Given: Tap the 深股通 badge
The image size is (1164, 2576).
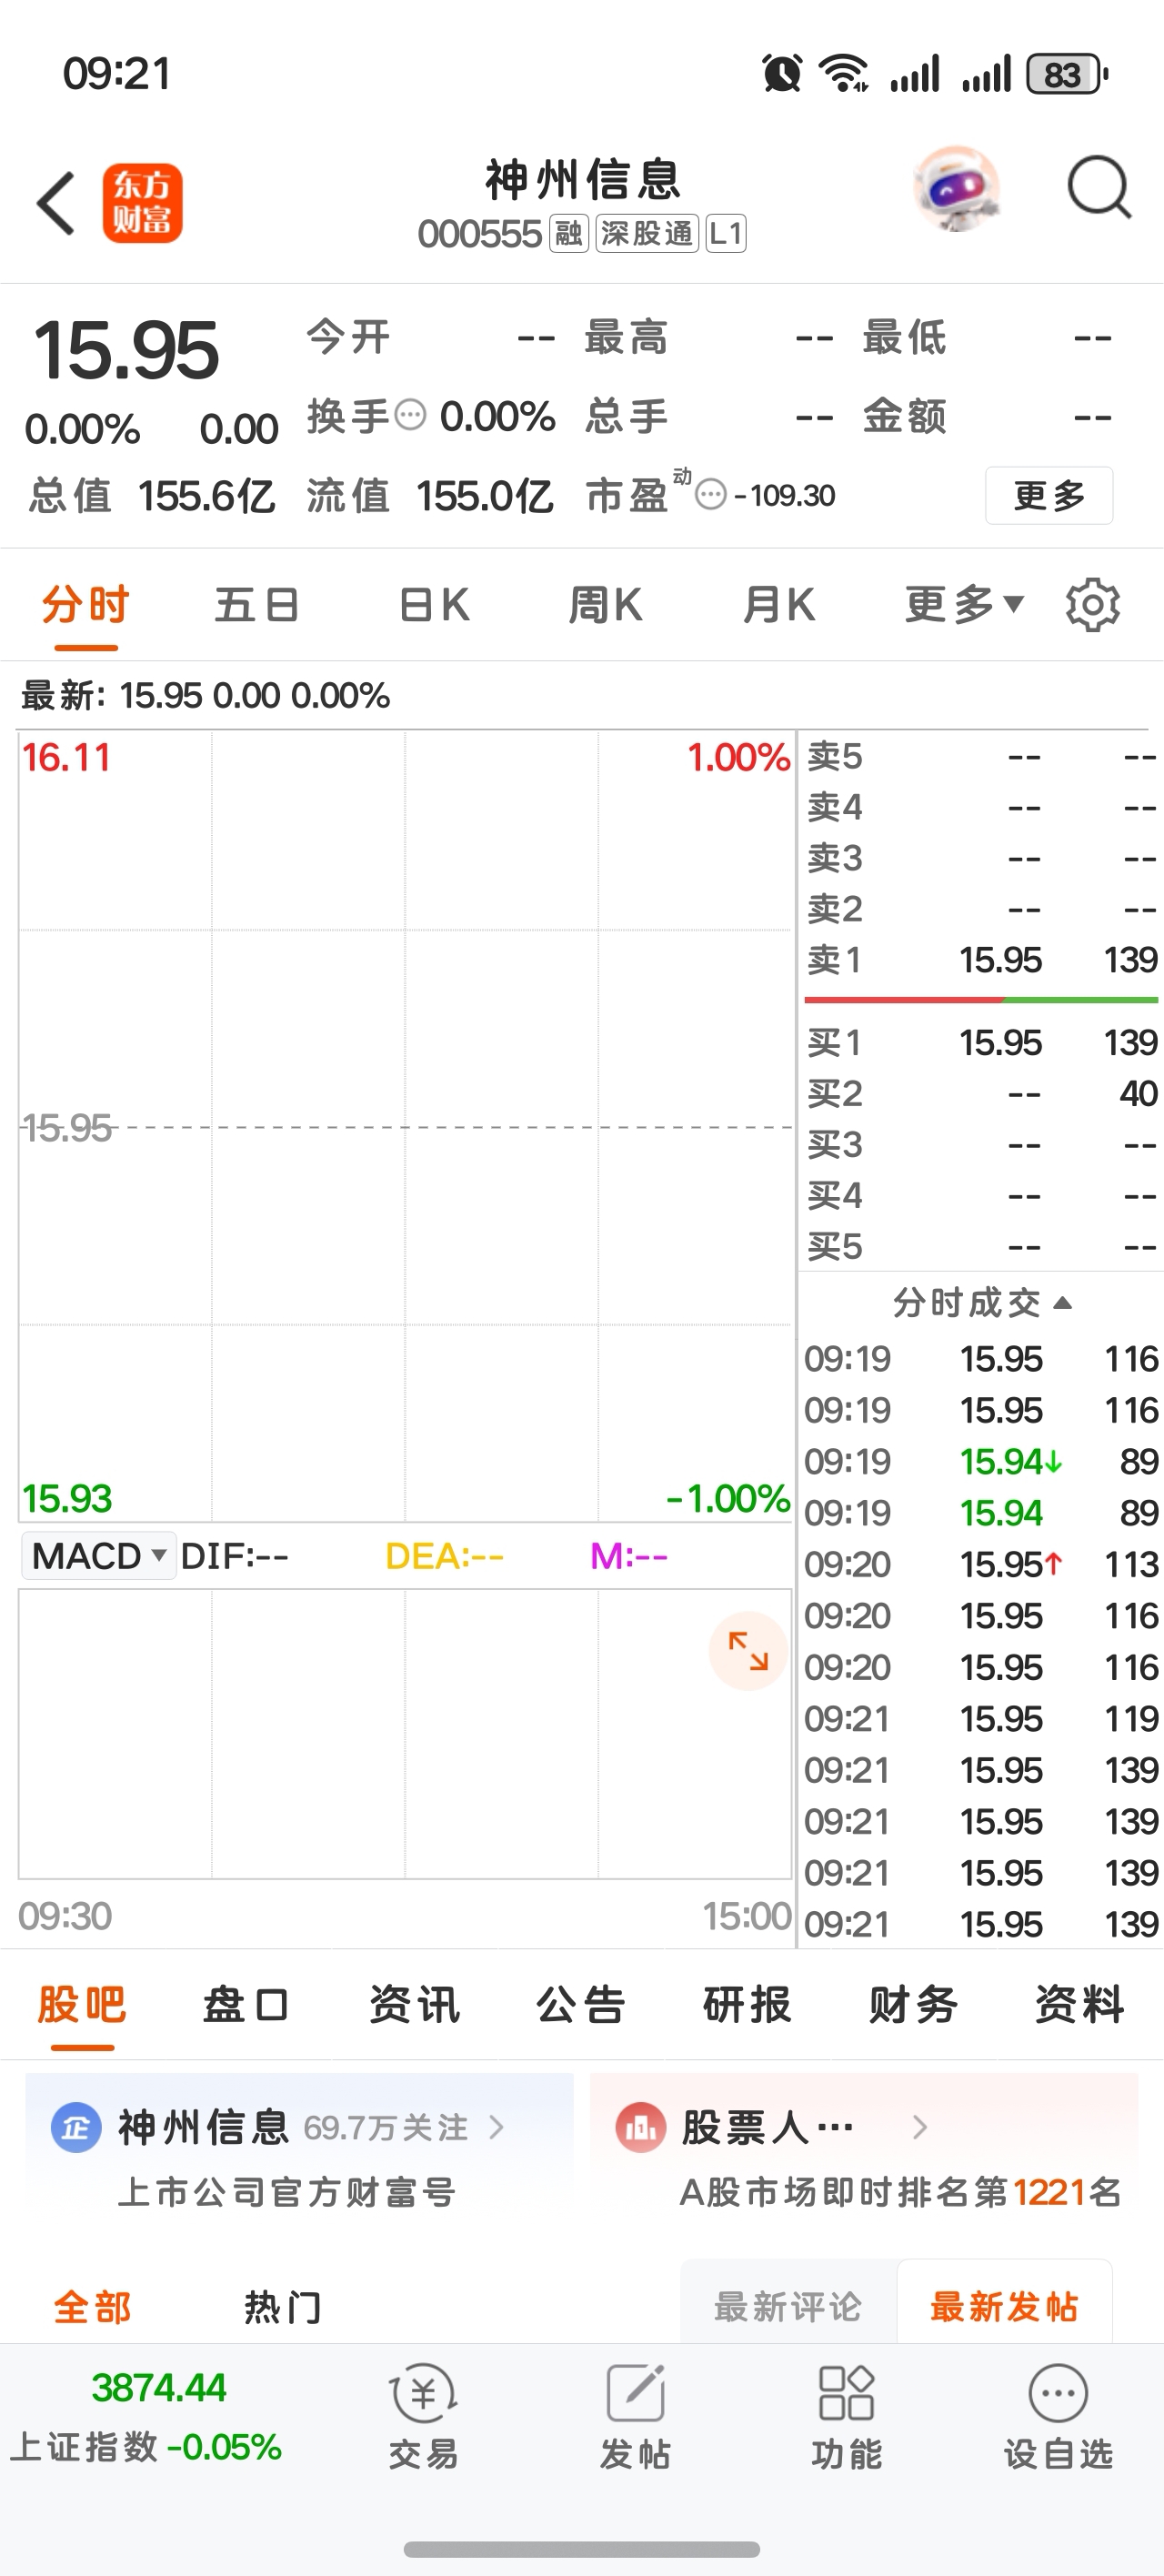Looking at the screenshot, I should [x=647, y=234].
